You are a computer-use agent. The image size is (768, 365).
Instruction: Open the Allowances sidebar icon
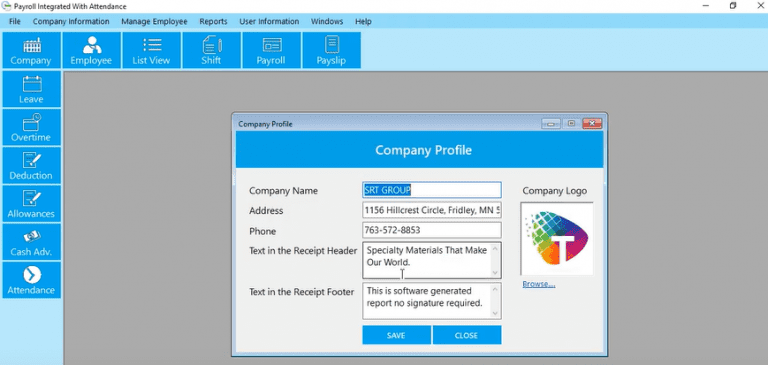click(31, 204)
